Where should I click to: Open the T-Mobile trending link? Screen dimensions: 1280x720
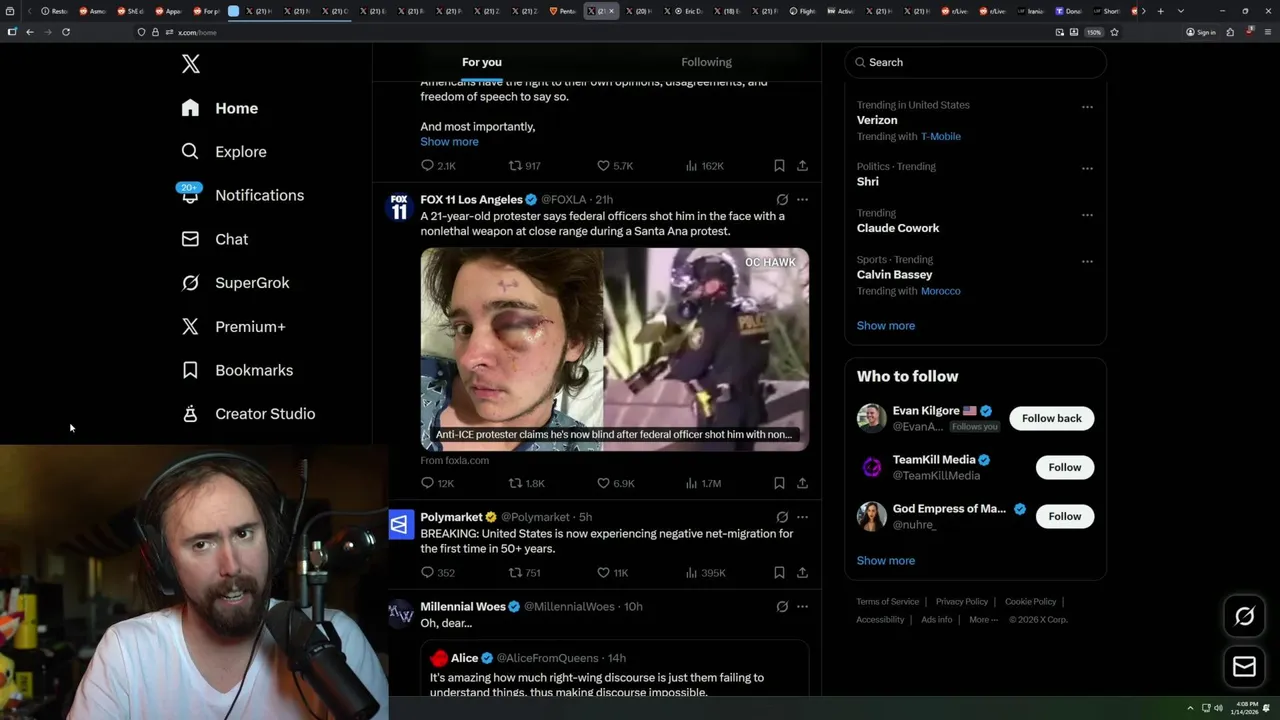(940, 137)
